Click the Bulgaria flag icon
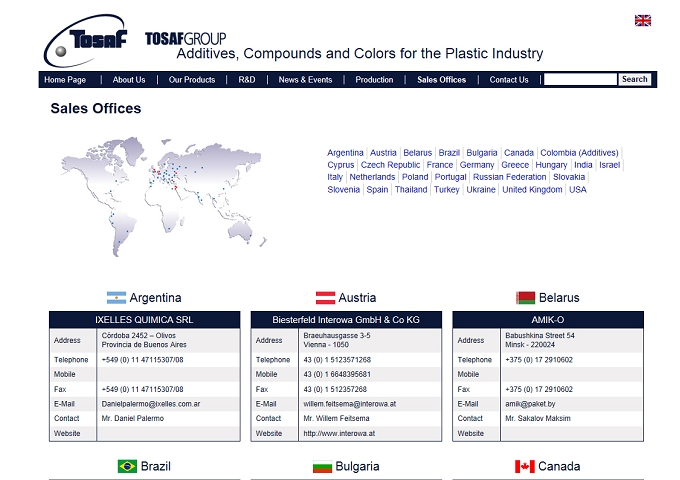 pos(322,467)
